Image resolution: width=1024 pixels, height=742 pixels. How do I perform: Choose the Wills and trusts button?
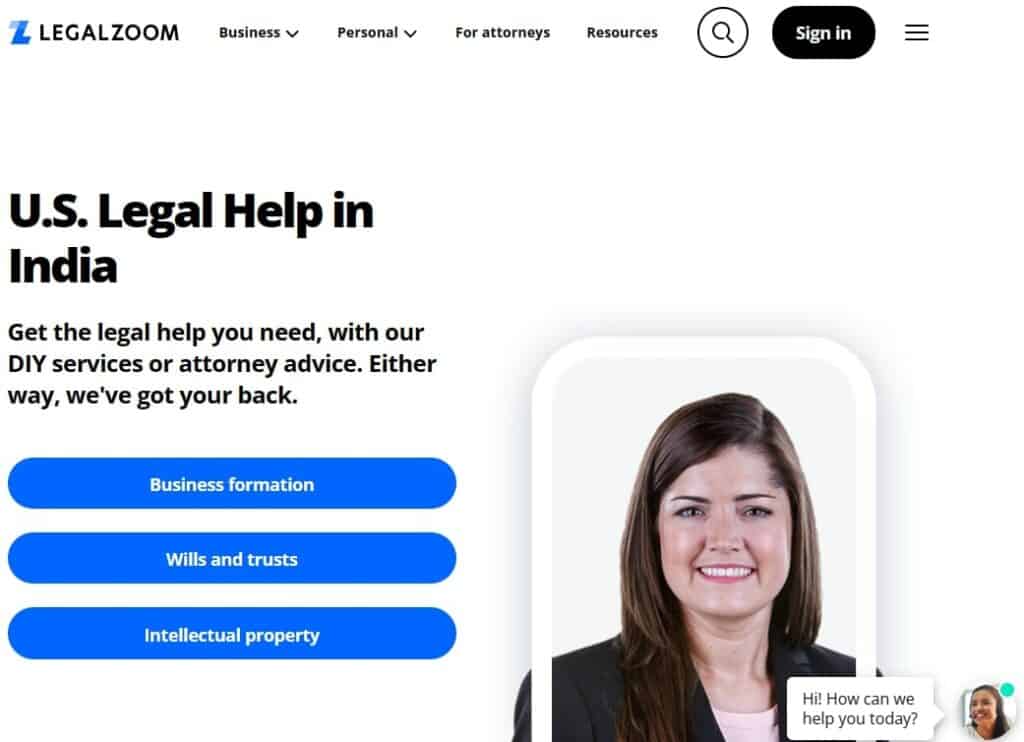232,558
